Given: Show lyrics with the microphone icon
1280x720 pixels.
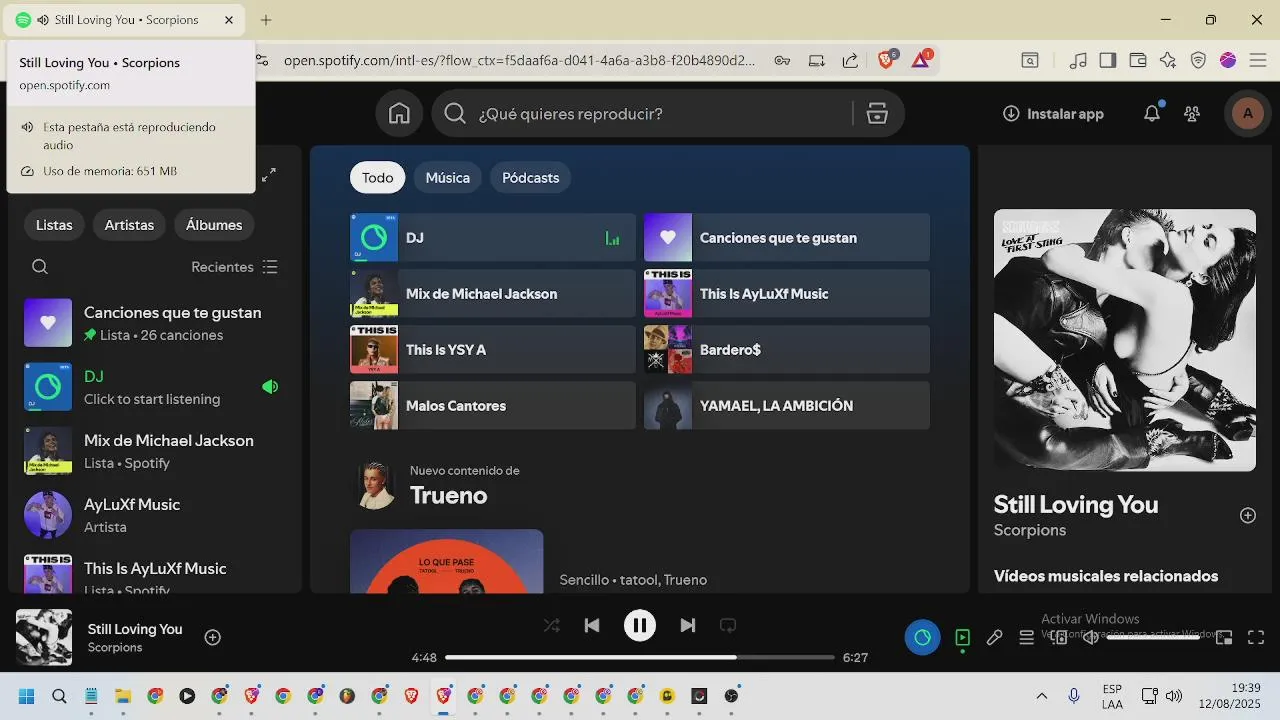Looking at the screenshot, I should point(994,637).
